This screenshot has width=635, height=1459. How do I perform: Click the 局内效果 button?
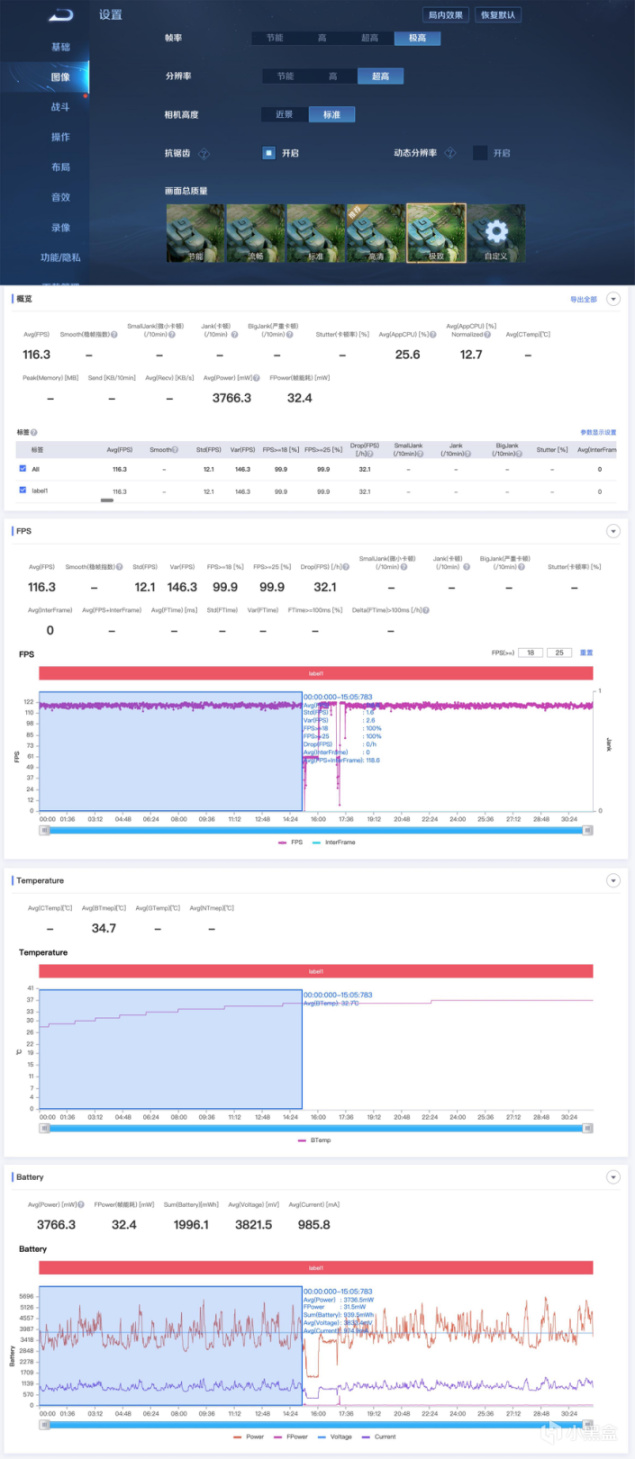(446, 15)
